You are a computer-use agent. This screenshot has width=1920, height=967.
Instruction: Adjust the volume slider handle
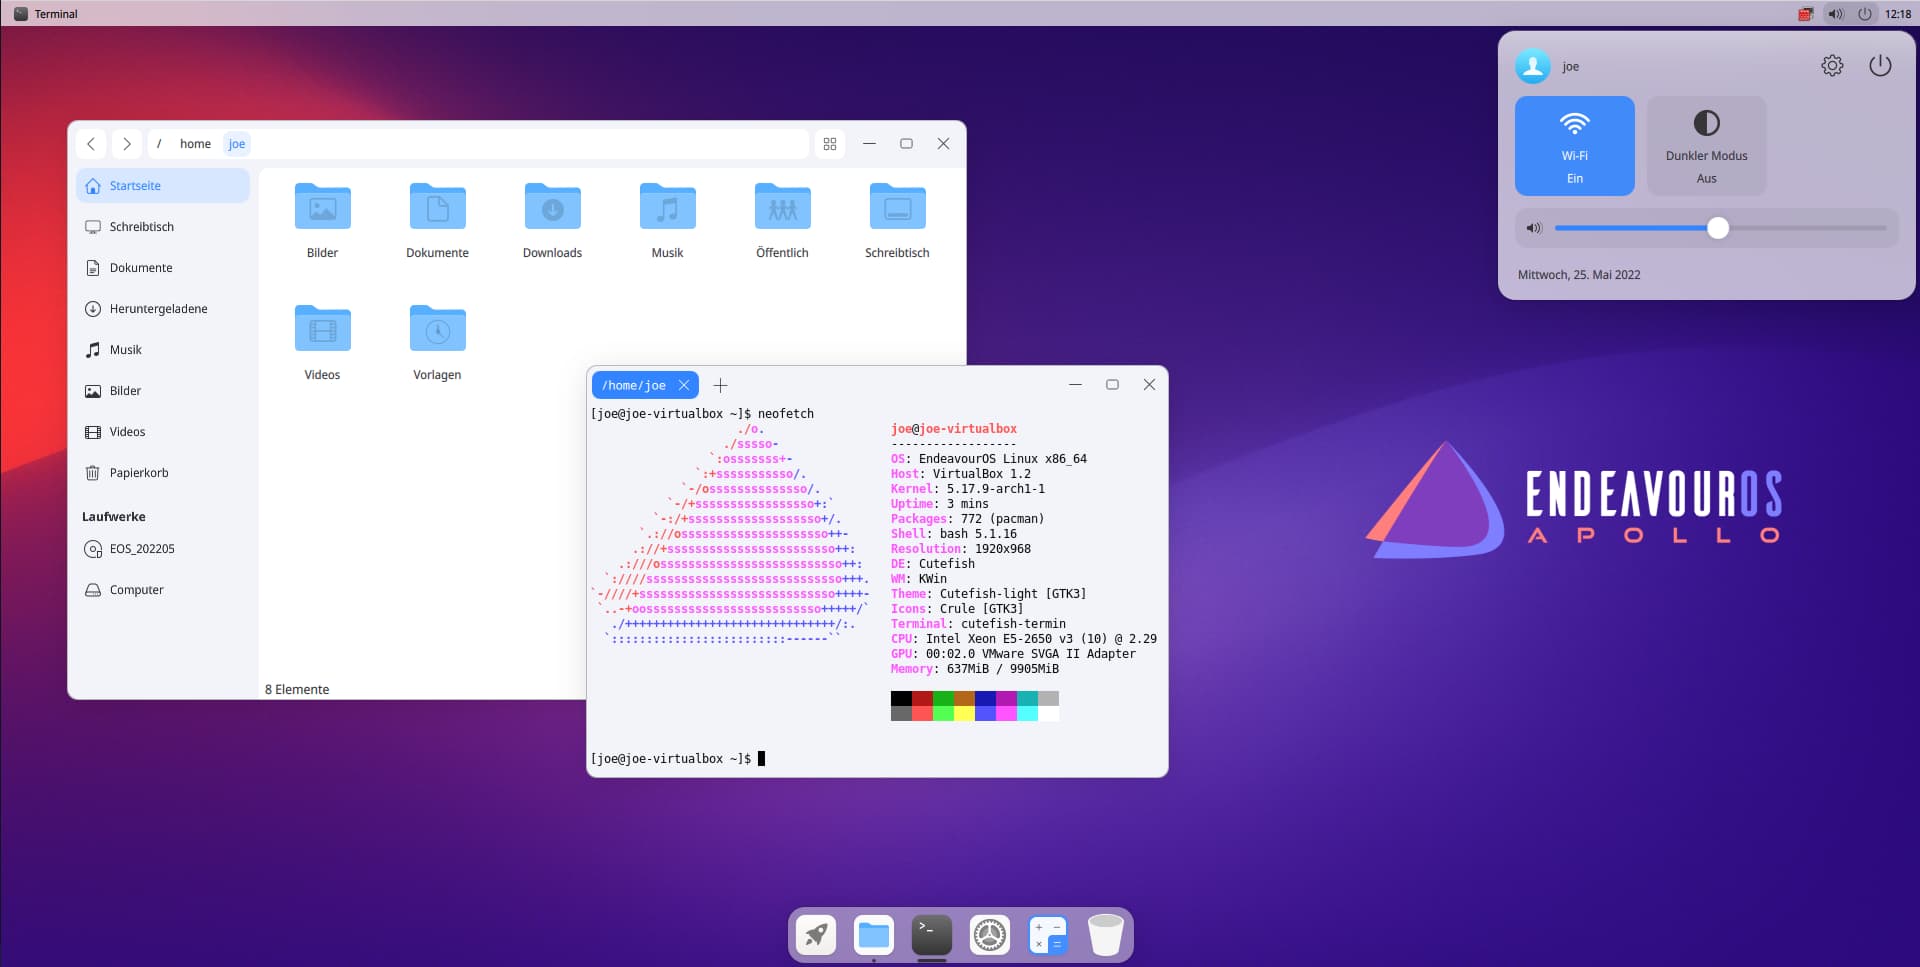[x=1717, y=228]
